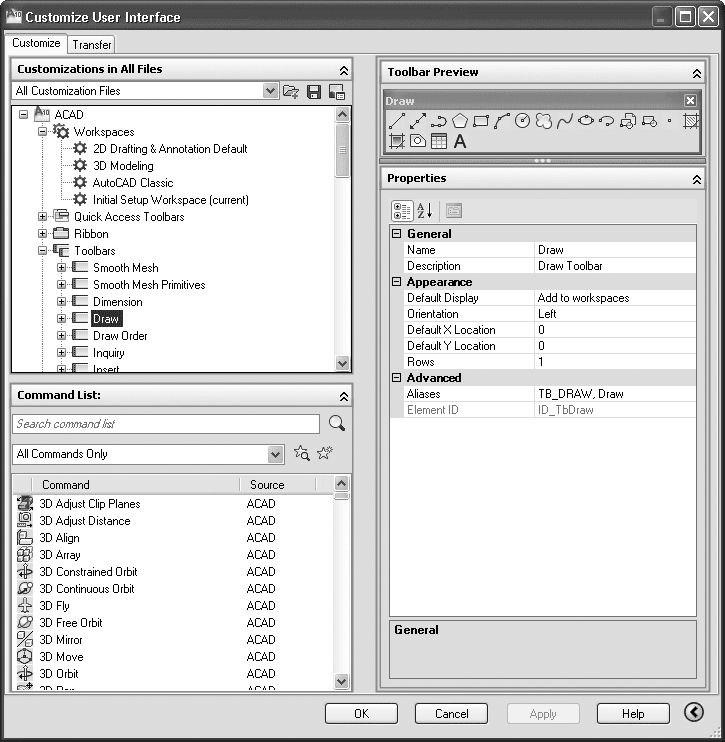
Task: Open the All Commands Only filter dropdown
Action: pos(276,454)
